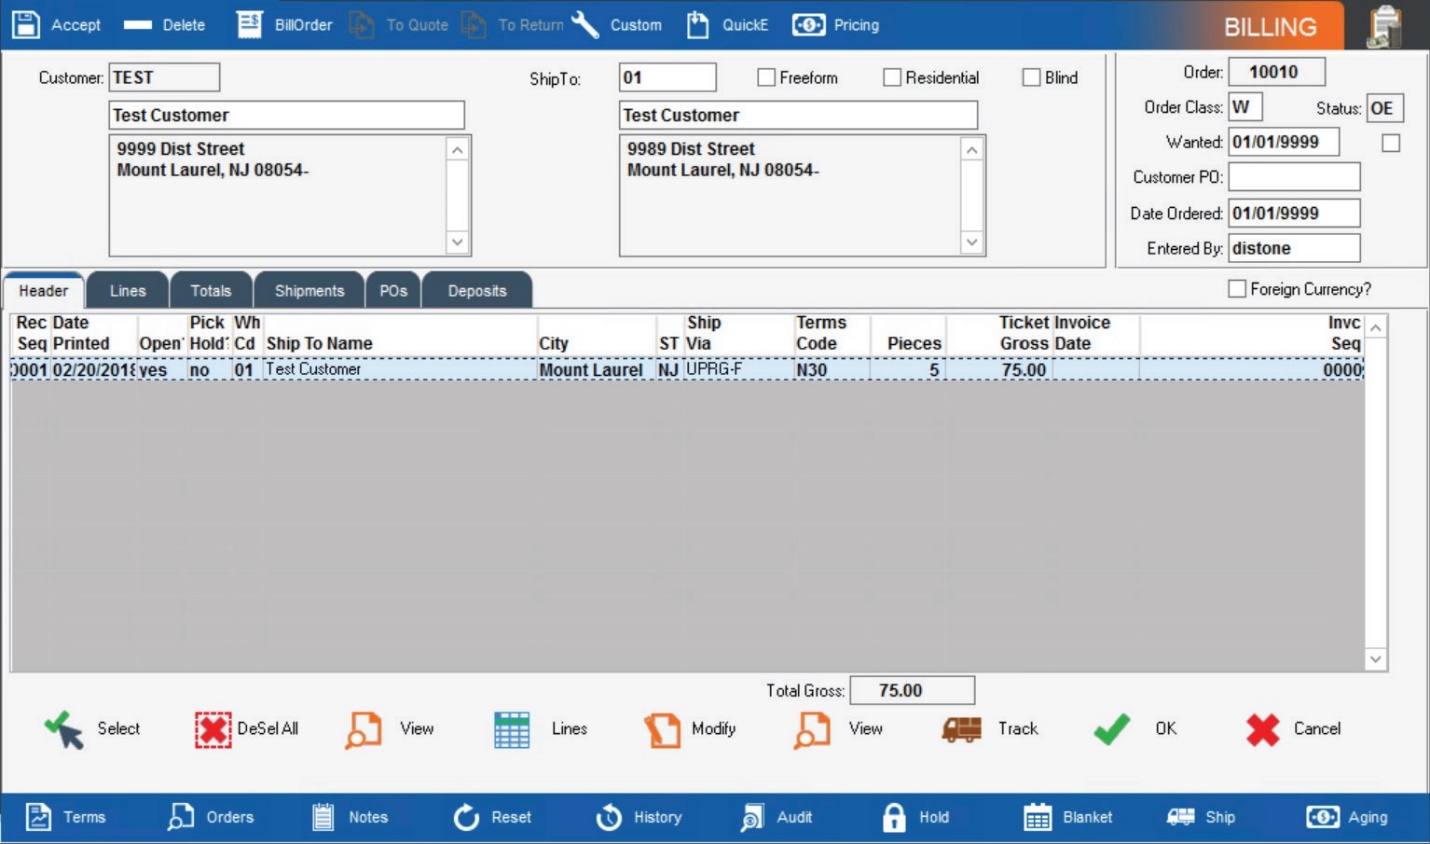The image size is (1430, 844).
Task: Enable the Residential checkbox
Action: 892,77
